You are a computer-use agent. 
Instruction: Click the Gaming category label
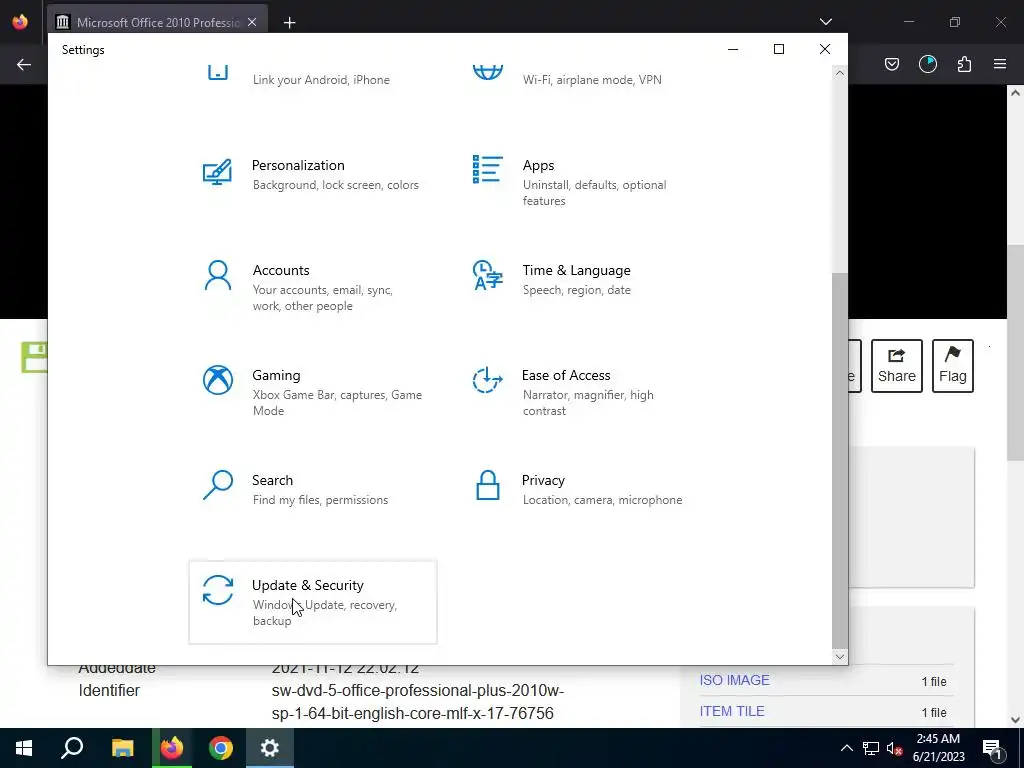click(276, 376)
